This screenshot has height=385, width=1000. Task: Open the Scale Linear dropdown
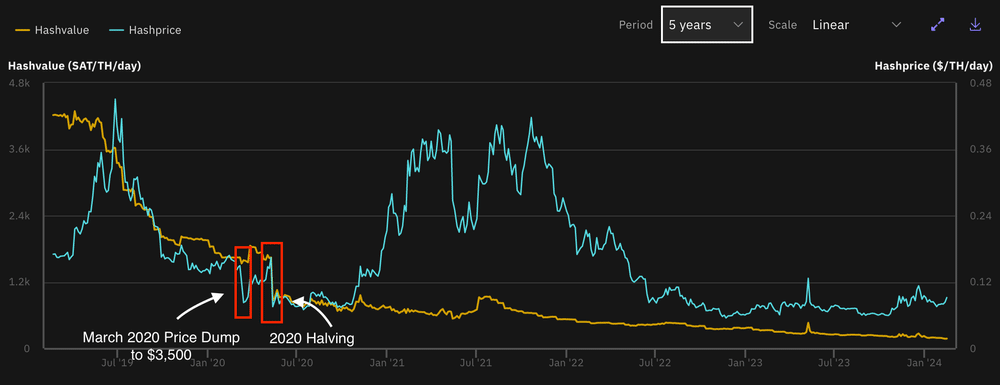856,25
